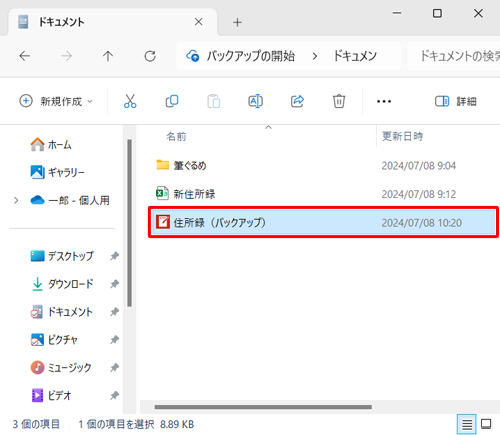Click date 2024/07/08 9:12 cell
This screenshot has width=500, height=435.
(419, 194)
